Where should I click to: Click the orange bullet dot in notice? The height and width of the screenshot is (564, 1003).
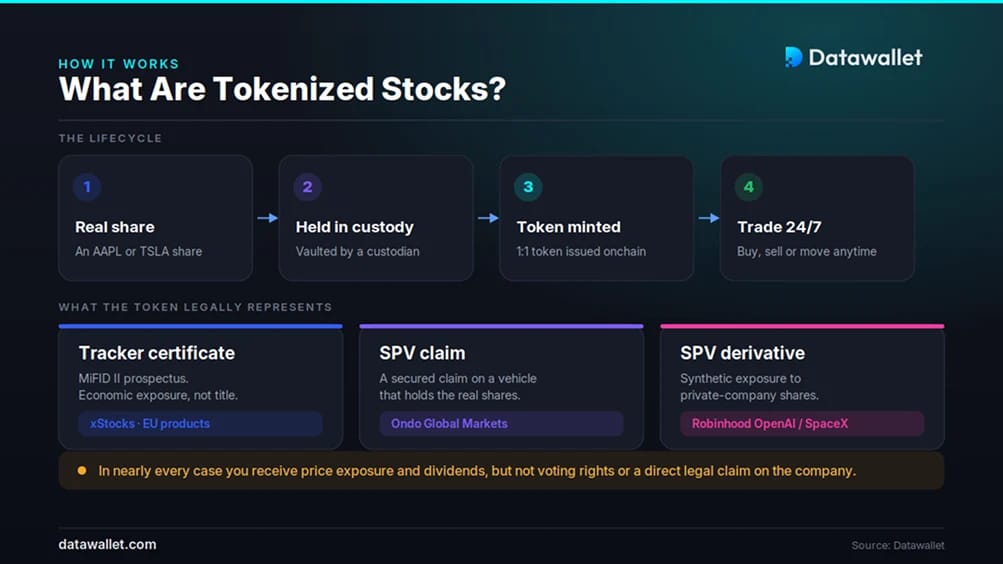82,471
